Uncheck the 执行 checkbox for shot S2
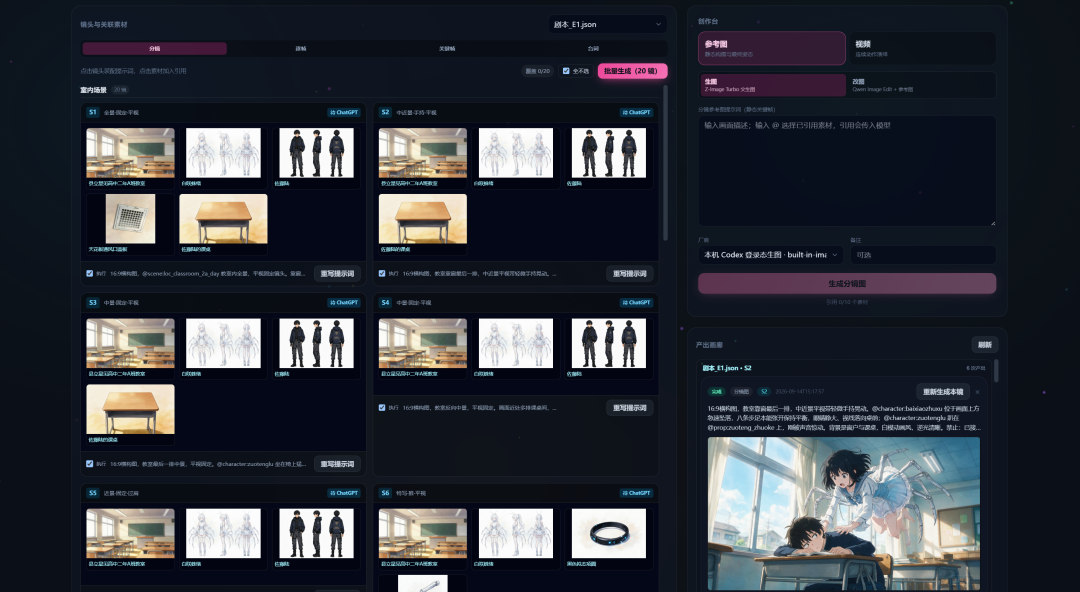The width and height of the screenshot is (1080, 592). click(x=382, y=274)
